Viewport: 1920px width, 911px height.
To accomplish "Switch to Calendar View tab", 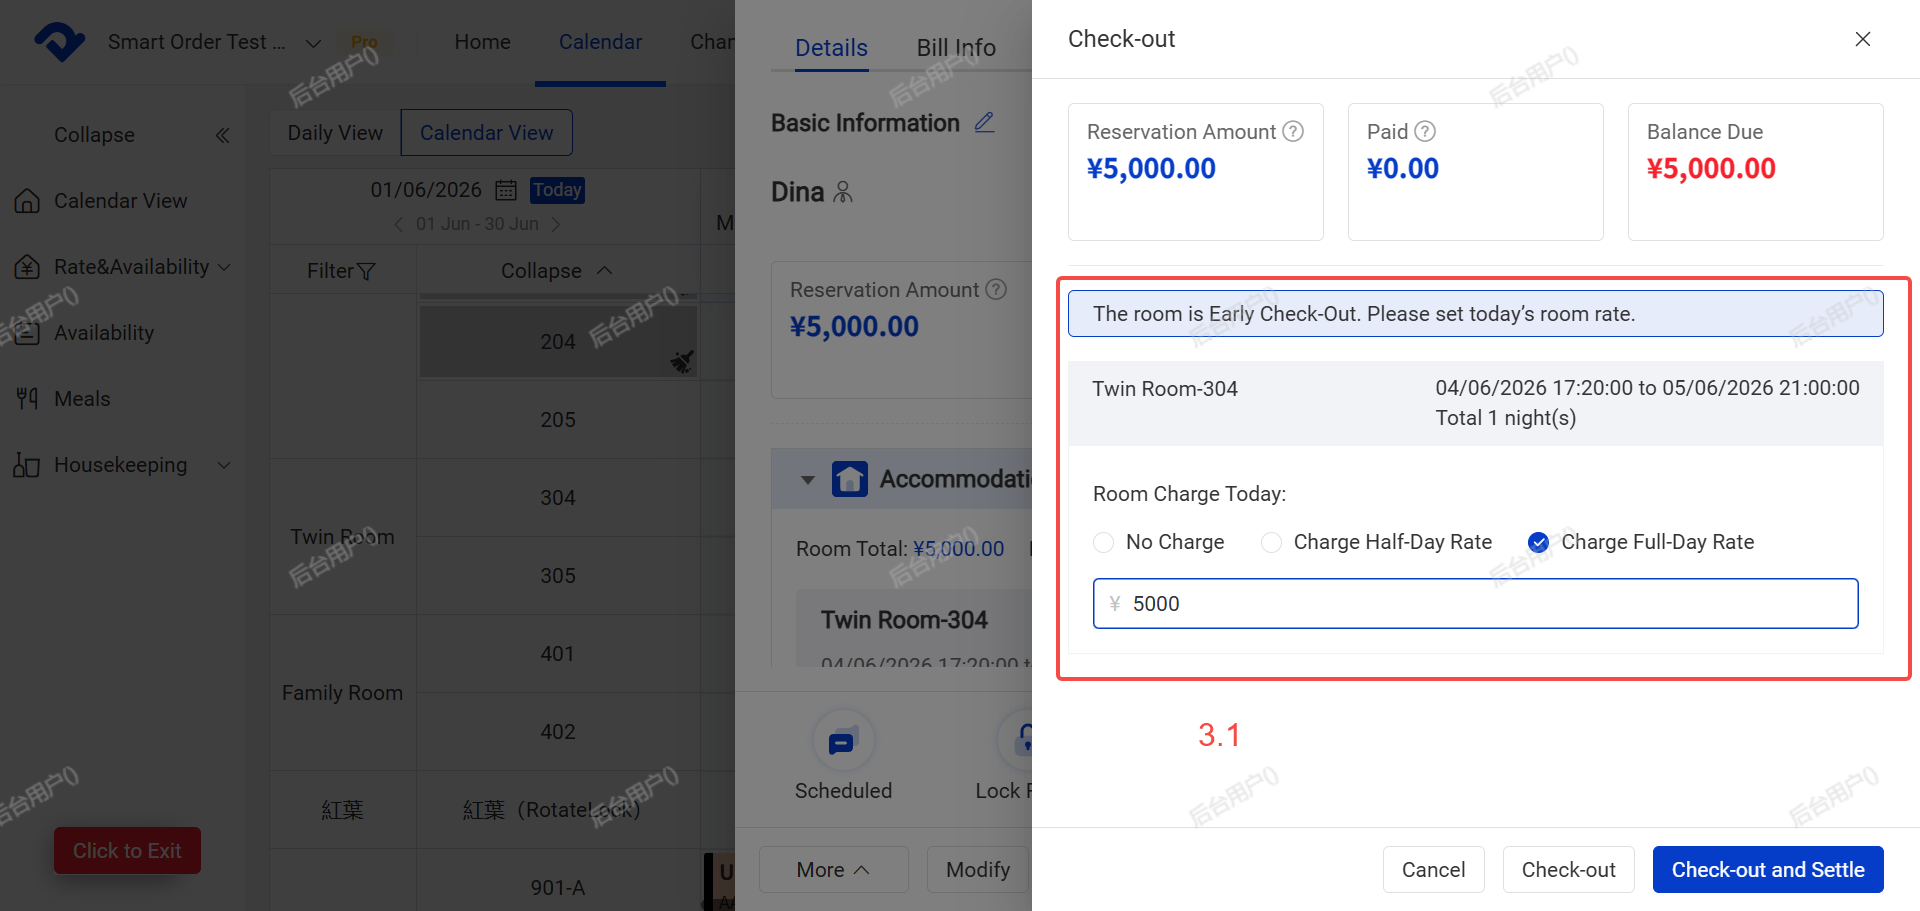I will [x=486, y=133].
